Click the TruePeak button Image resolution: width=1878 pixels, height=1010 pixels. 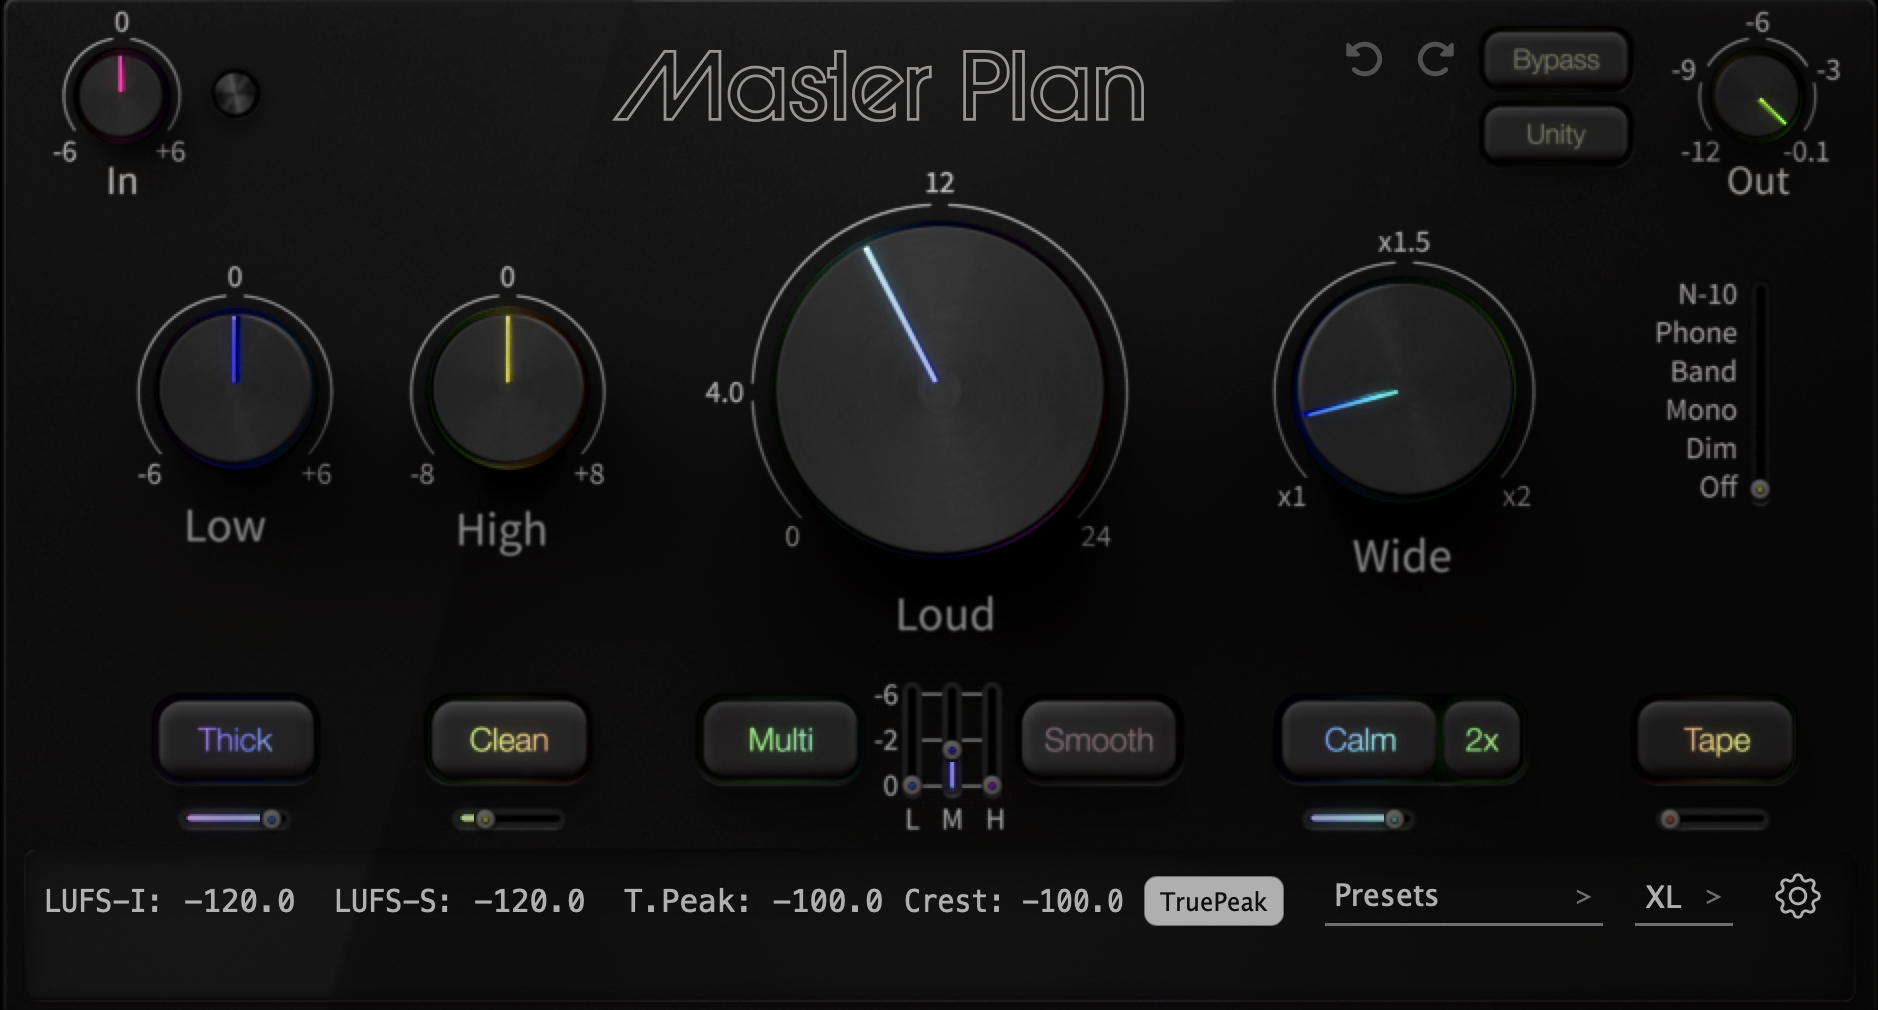(x=1213, y=901)
